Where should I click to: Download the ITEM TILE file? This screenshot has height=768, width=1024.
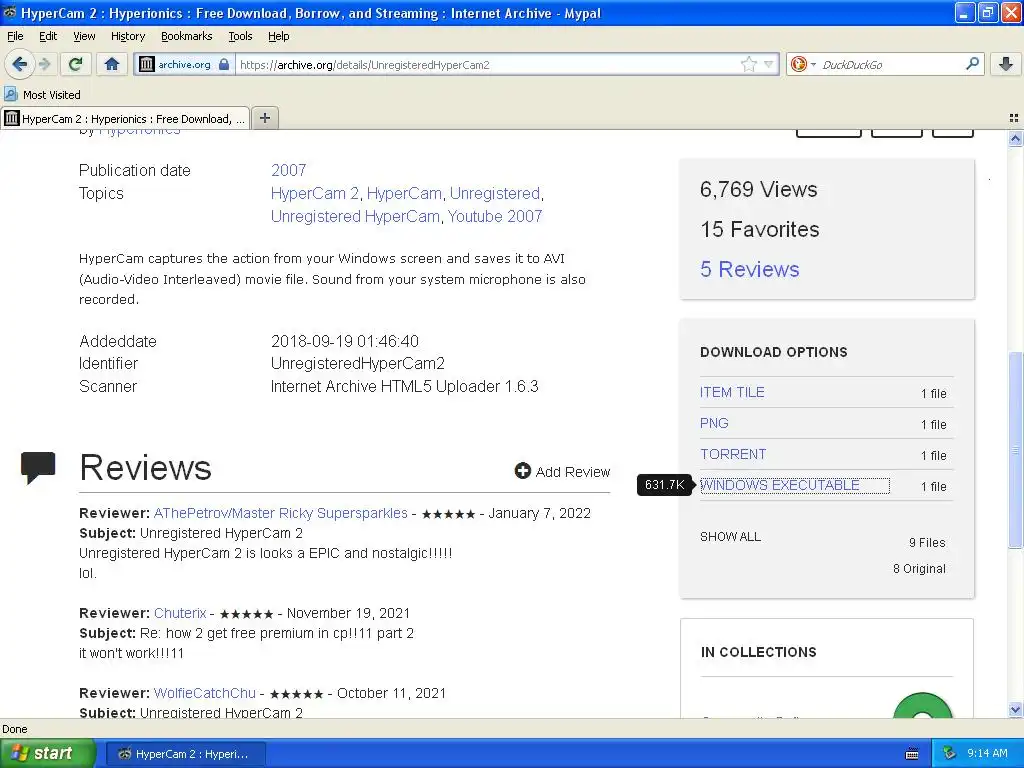tap(732, 392)
